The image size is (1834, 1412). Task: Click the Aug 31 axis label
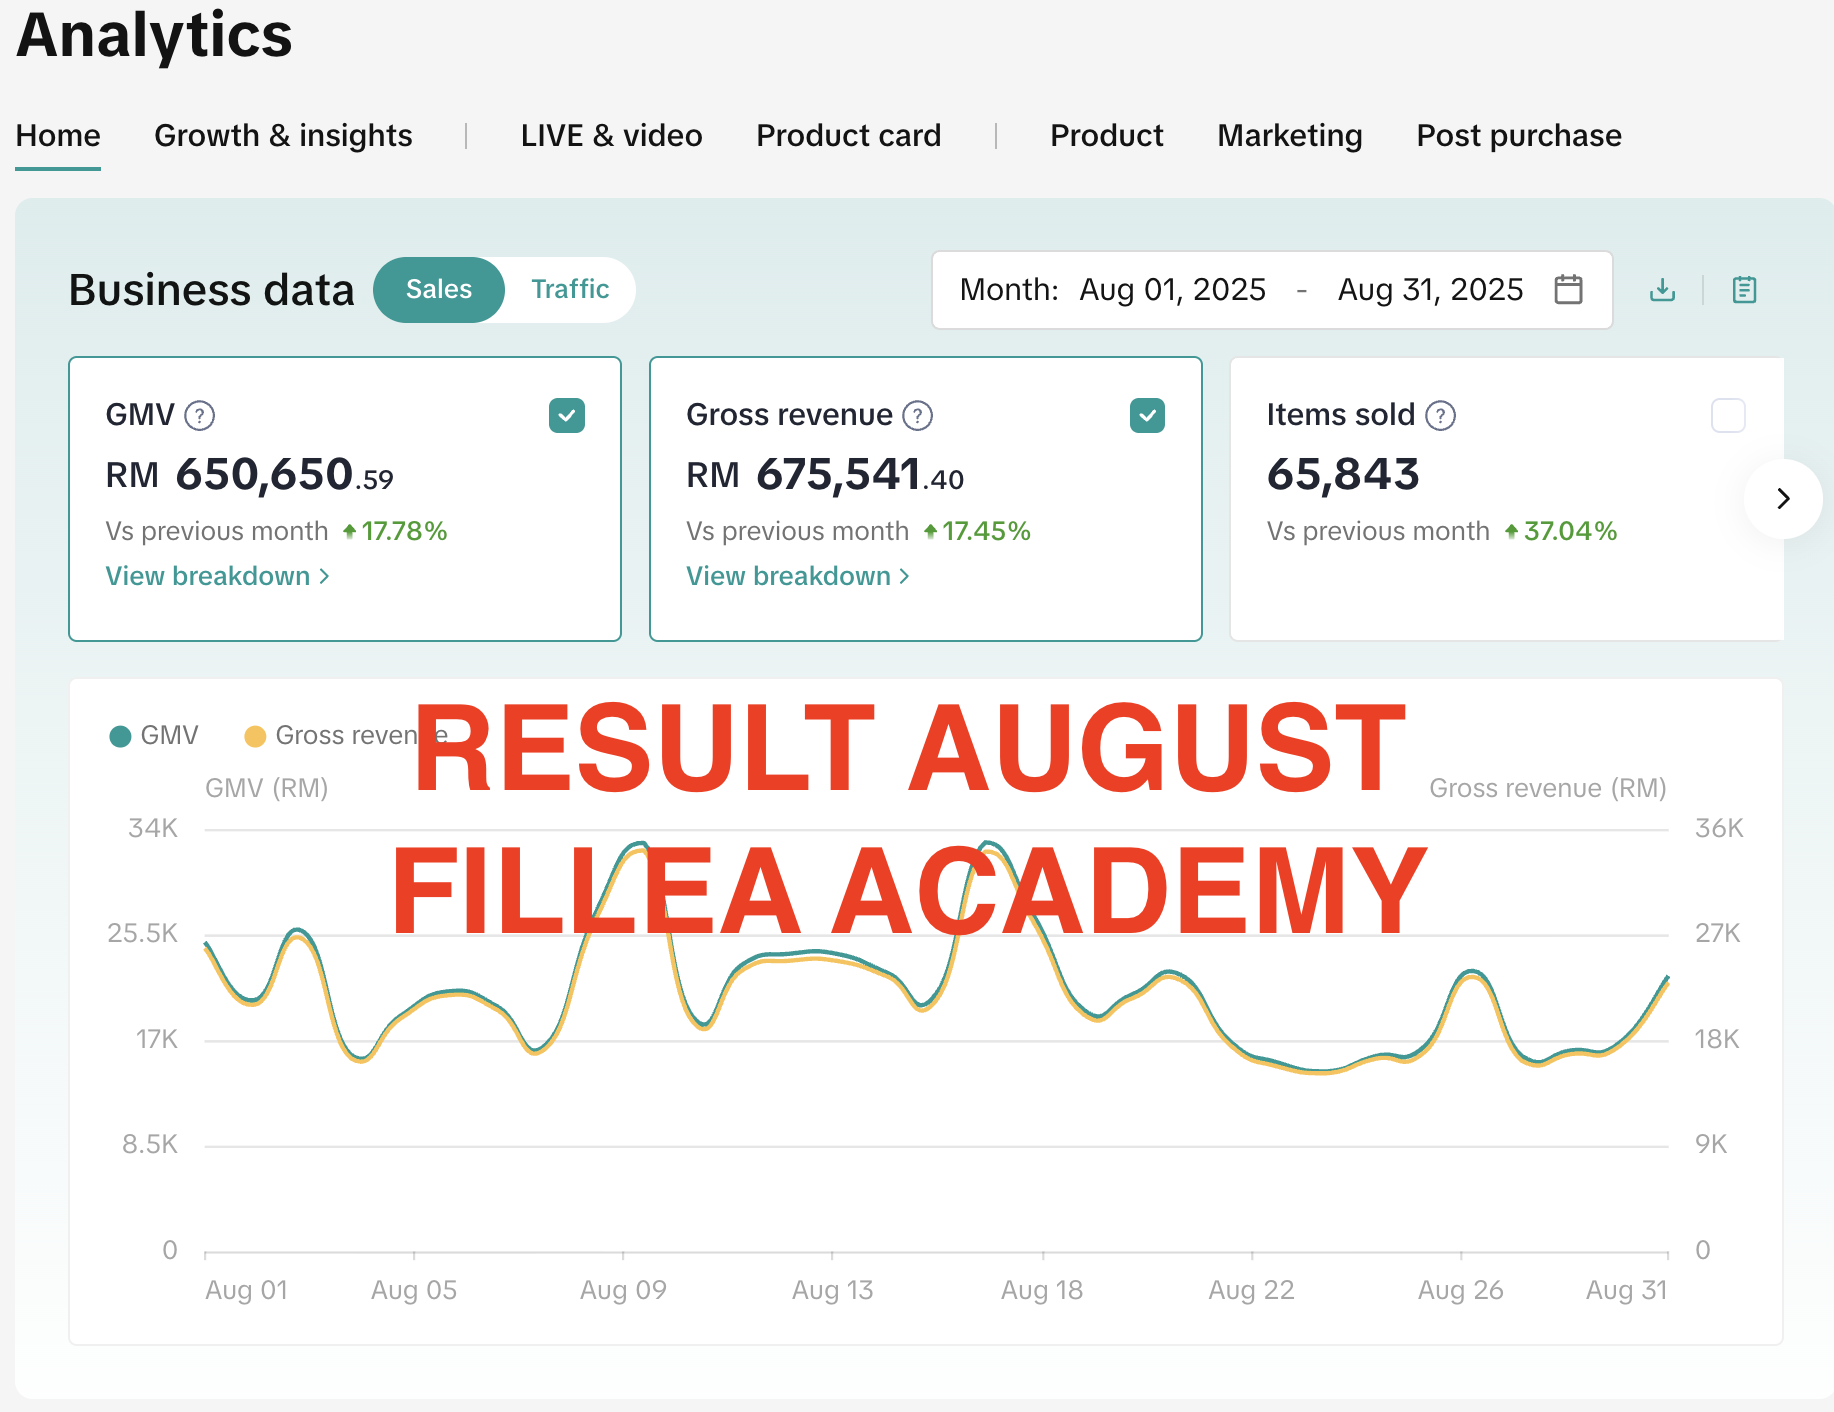1626,1290
